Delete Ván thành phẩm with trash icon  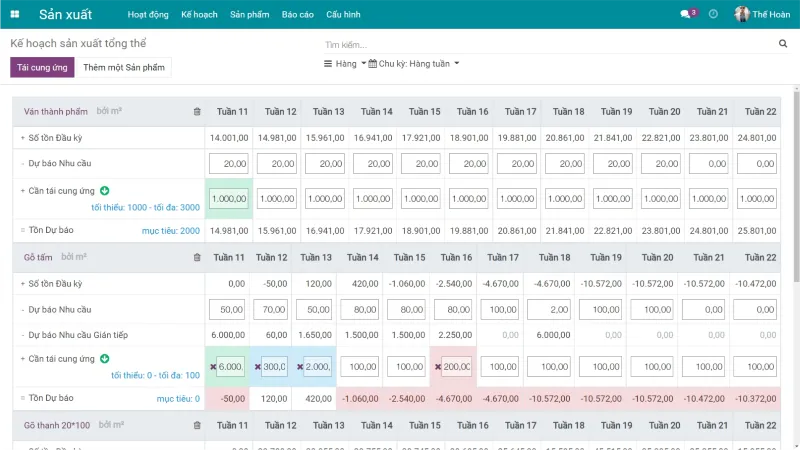(x=197, y=112)
